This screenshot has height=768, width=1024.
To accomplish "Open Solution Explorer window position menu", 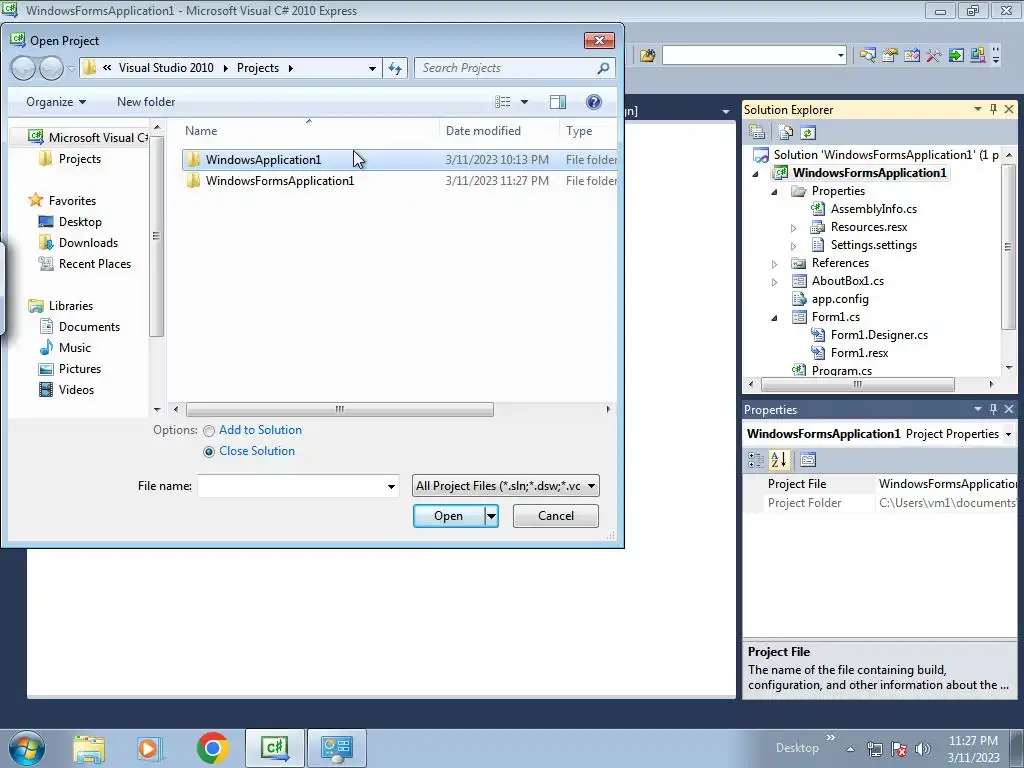I will 978,109.
